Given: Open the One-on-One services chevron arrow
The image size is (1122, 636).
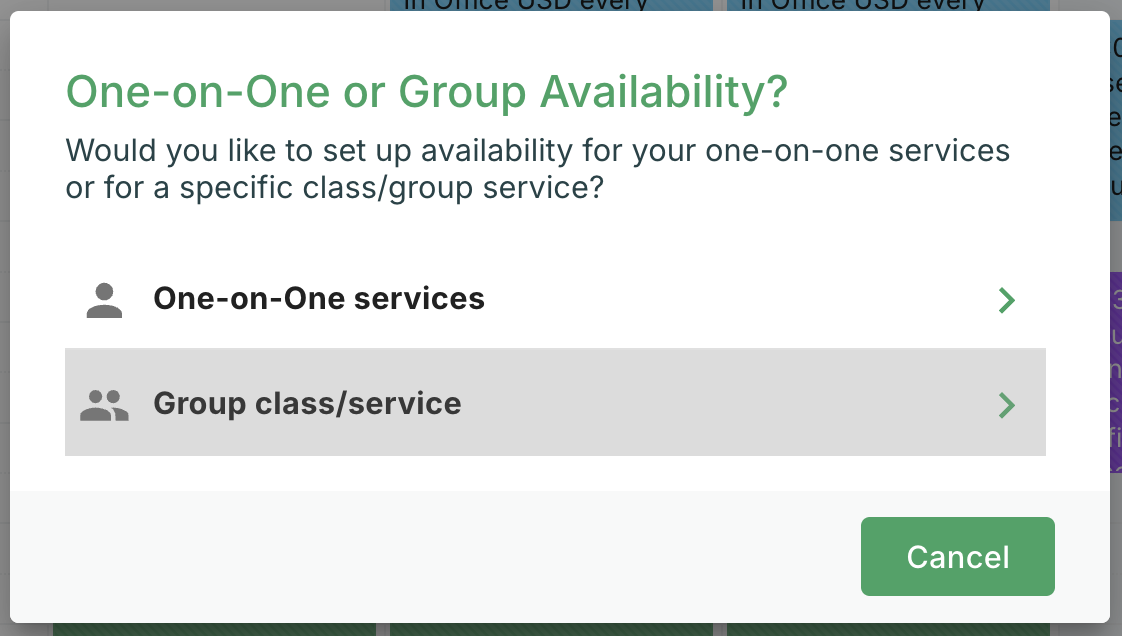Looking at the screenshot, I should 1007,300.
